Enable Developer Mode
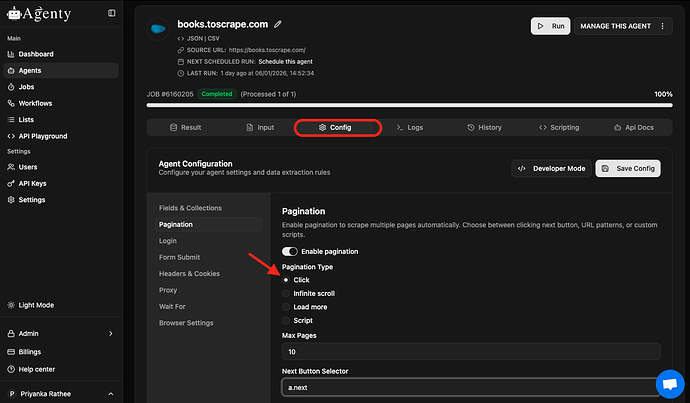This screenshot has height=403, width=690. 551,169
